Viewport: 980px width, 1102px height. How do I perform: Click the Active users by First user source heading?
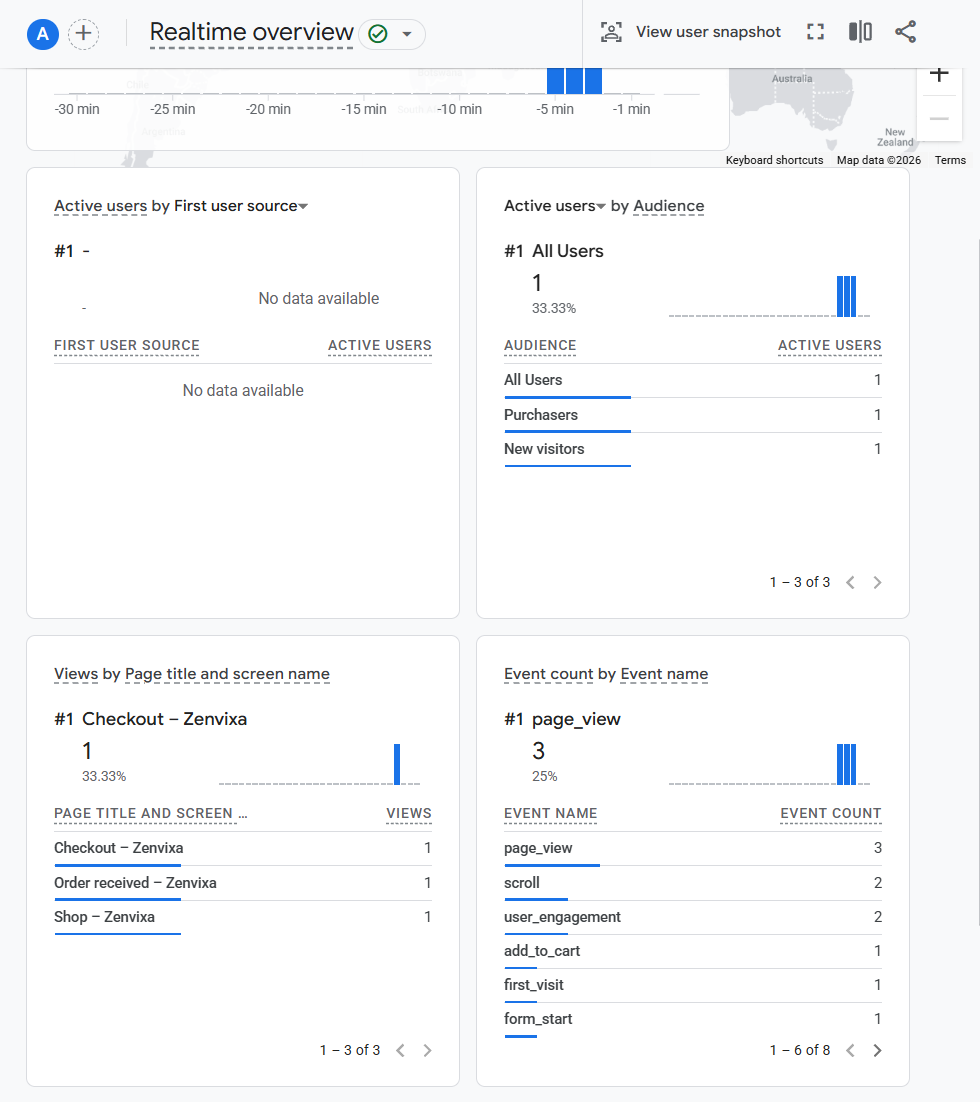[x=181, y=206]
